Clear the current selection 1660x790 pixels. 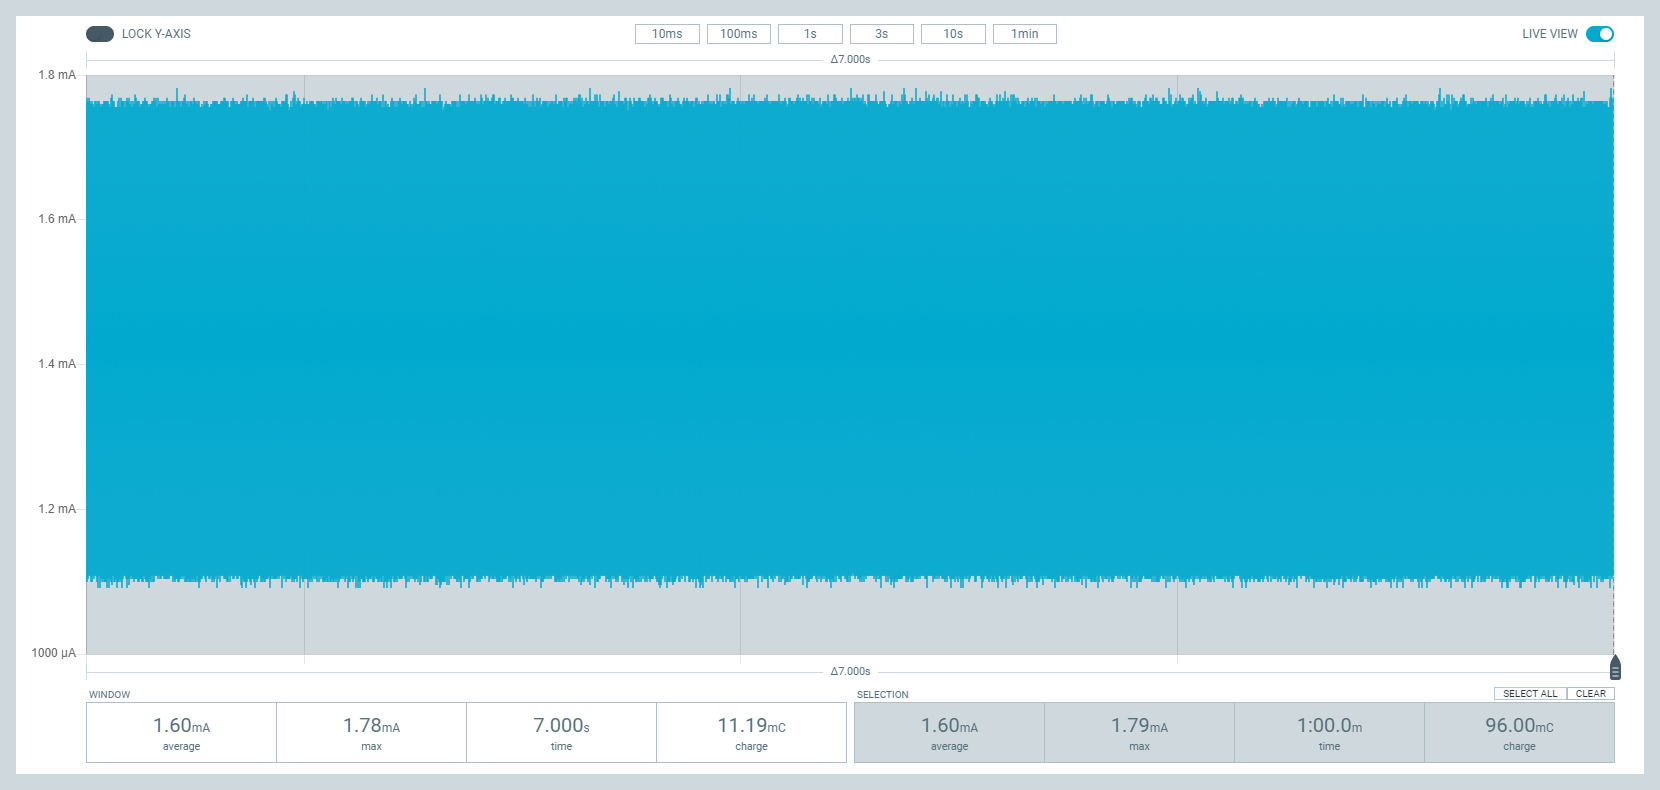(x=1591, y=694)
